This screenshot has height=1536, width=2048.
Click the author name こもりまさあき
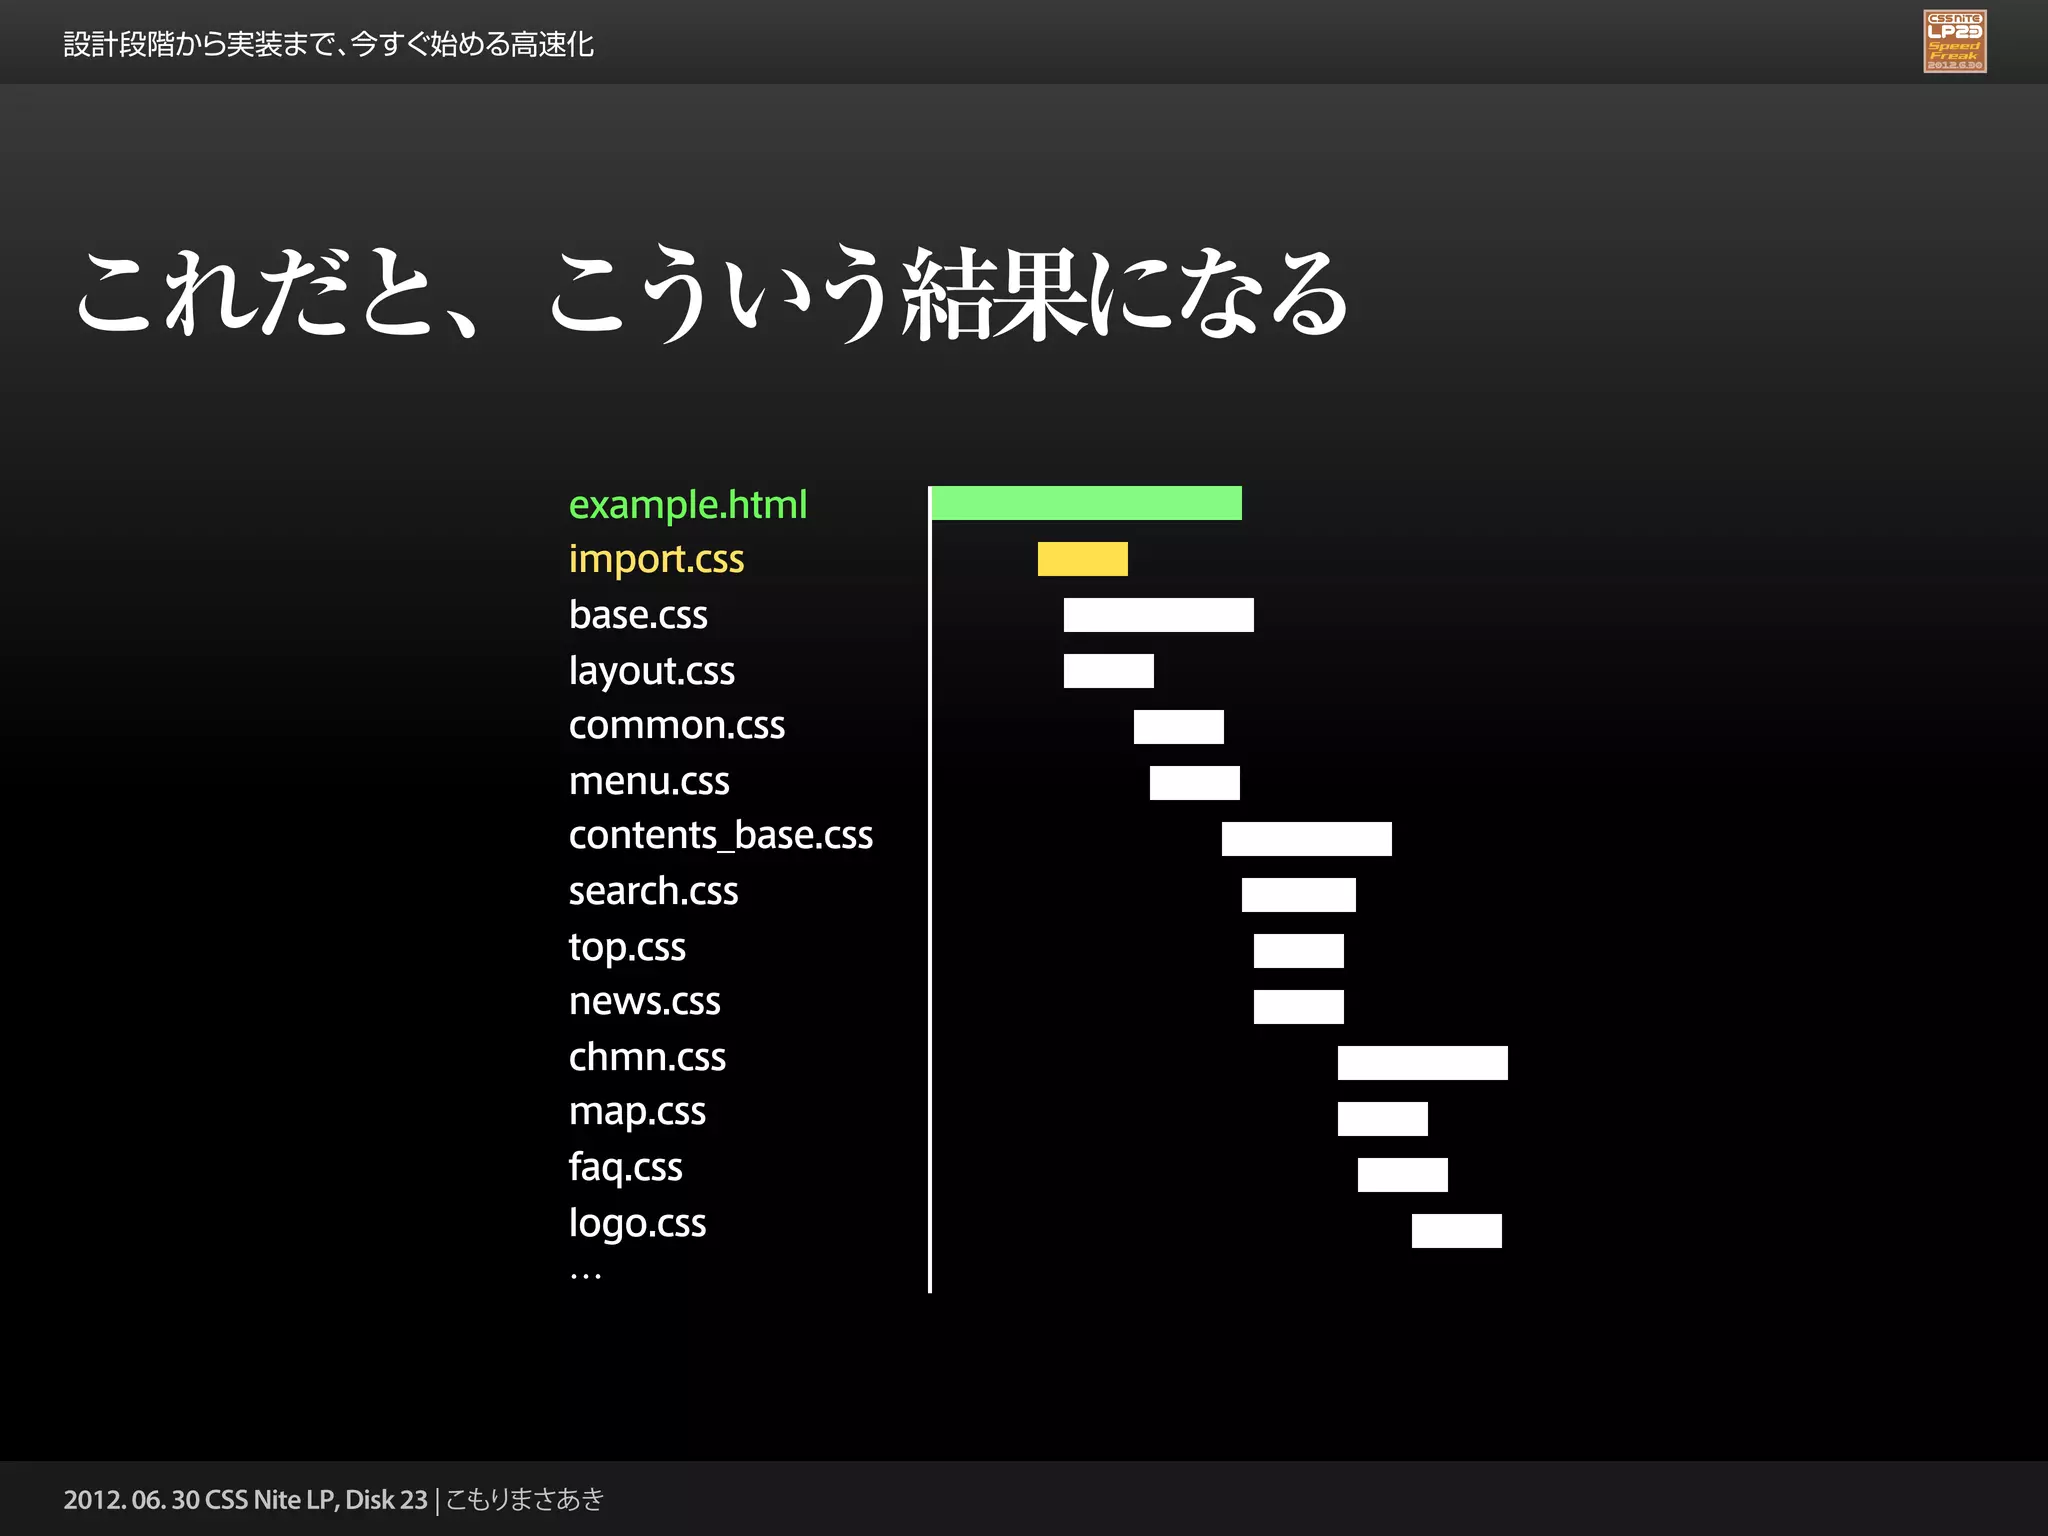click(525, 1500)
